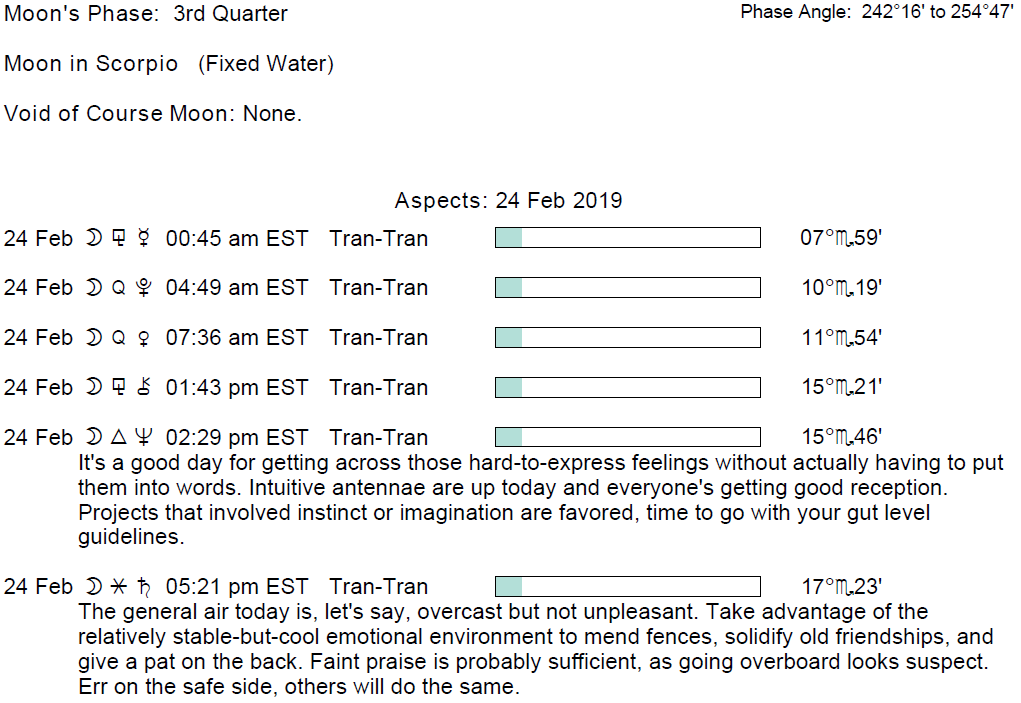Click the Saturn glyph in the 05:21 pm aspect
Viewport: 1021px width, 703px height.
144,586
